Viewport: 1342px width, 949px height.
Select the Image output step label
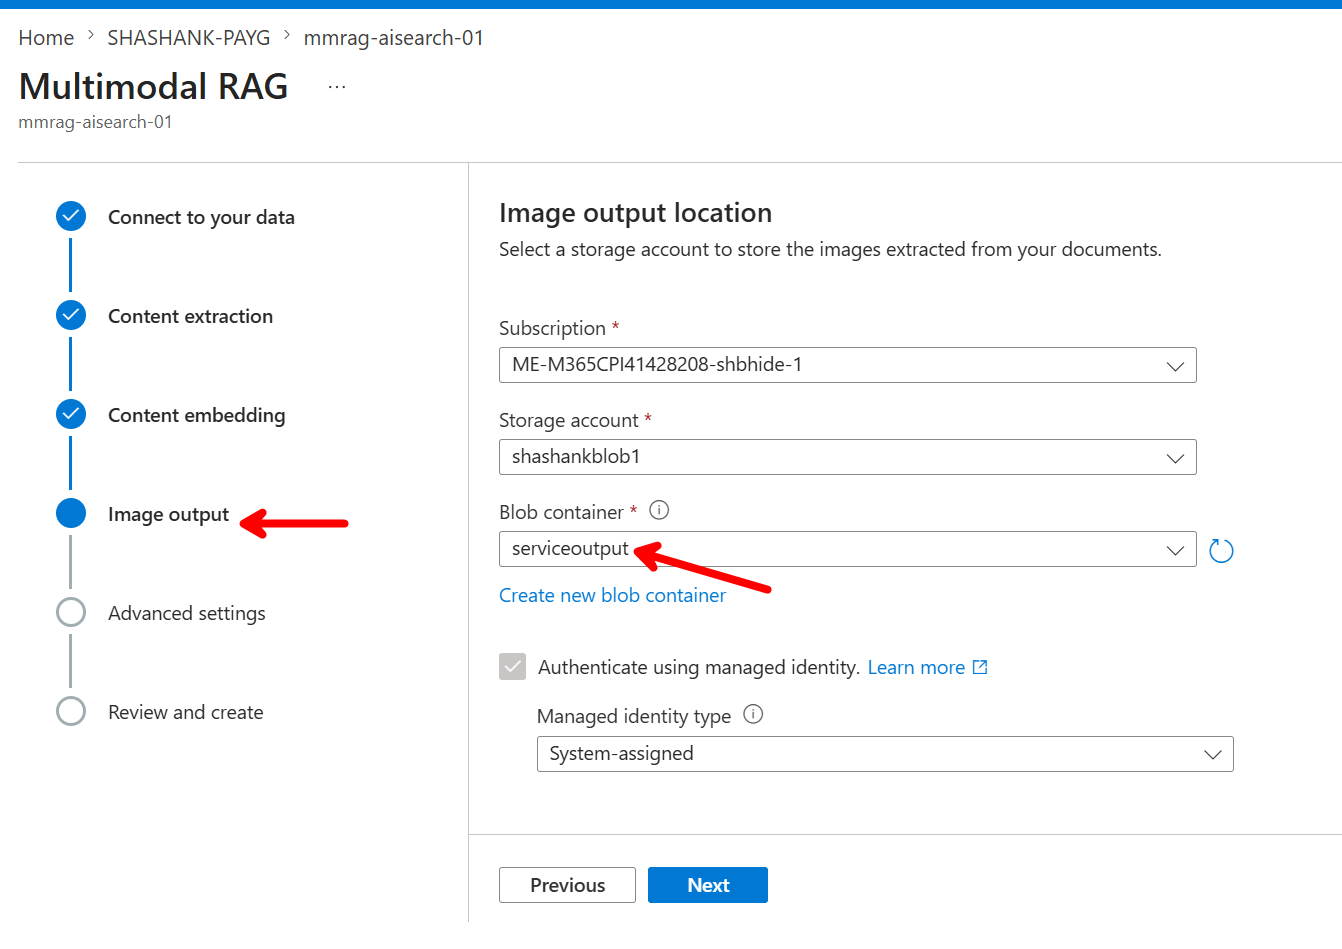tap(168, 514)
